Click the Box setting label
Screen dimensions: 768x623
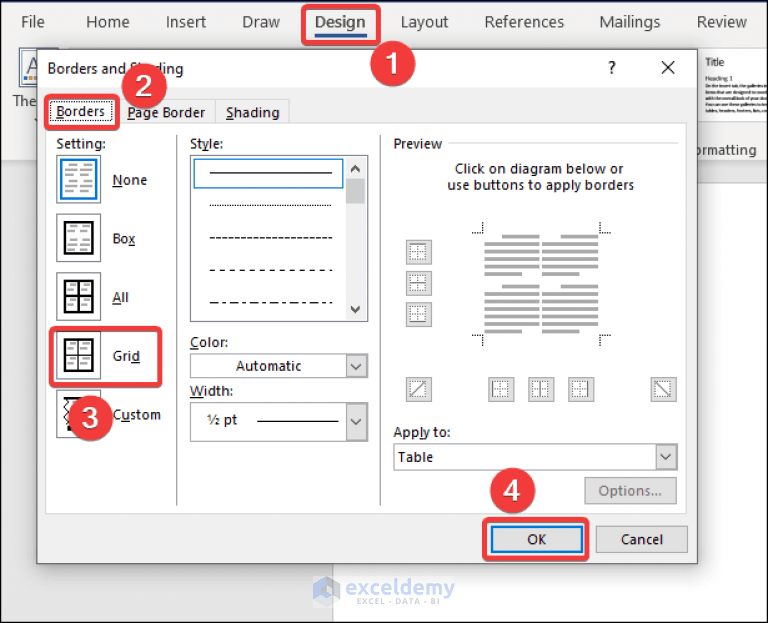coord(123,239)
